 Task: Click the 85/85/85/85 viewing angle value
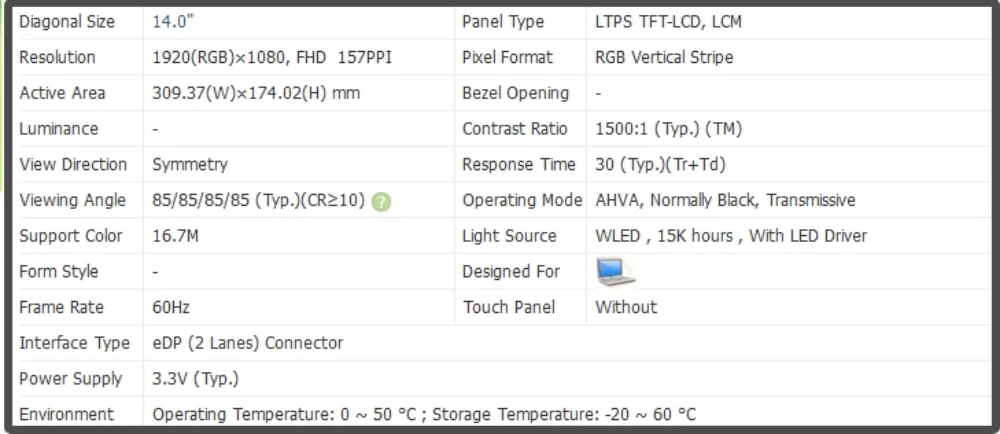click(258, 201)
